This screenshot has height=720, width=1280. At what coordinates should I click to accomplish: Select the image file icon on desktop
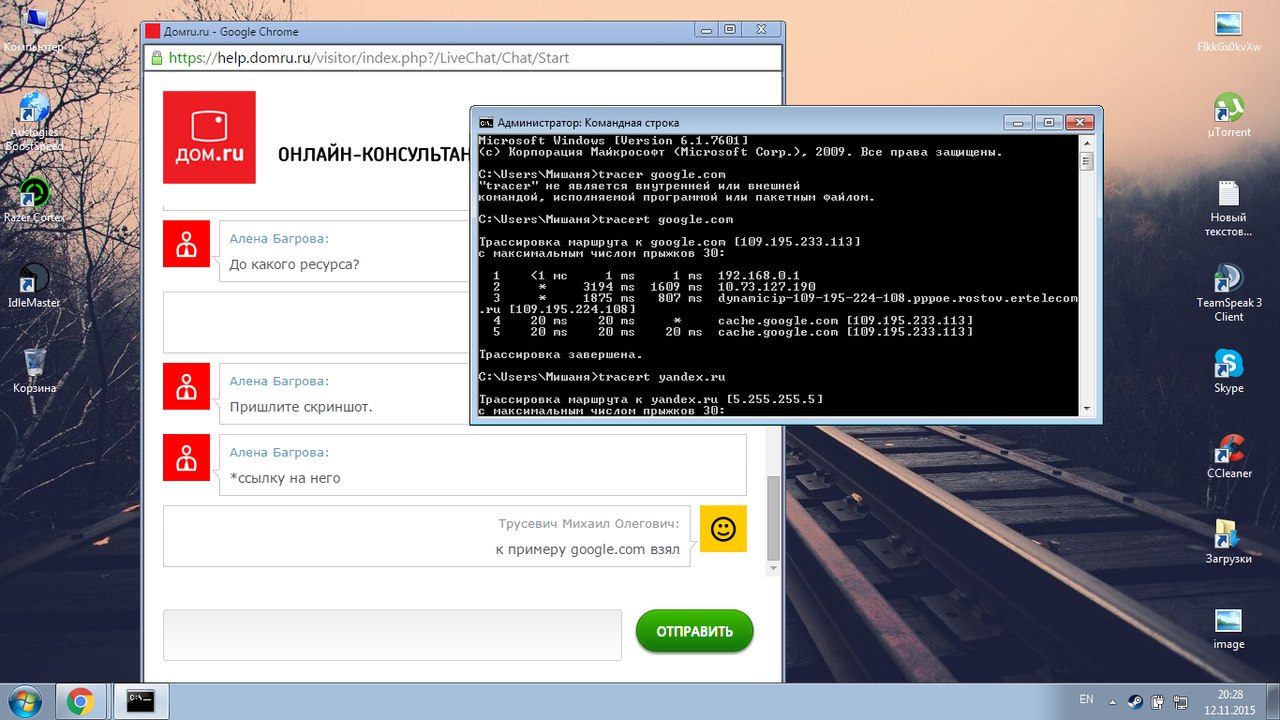pyautogui.click(x=1228, y=628)
